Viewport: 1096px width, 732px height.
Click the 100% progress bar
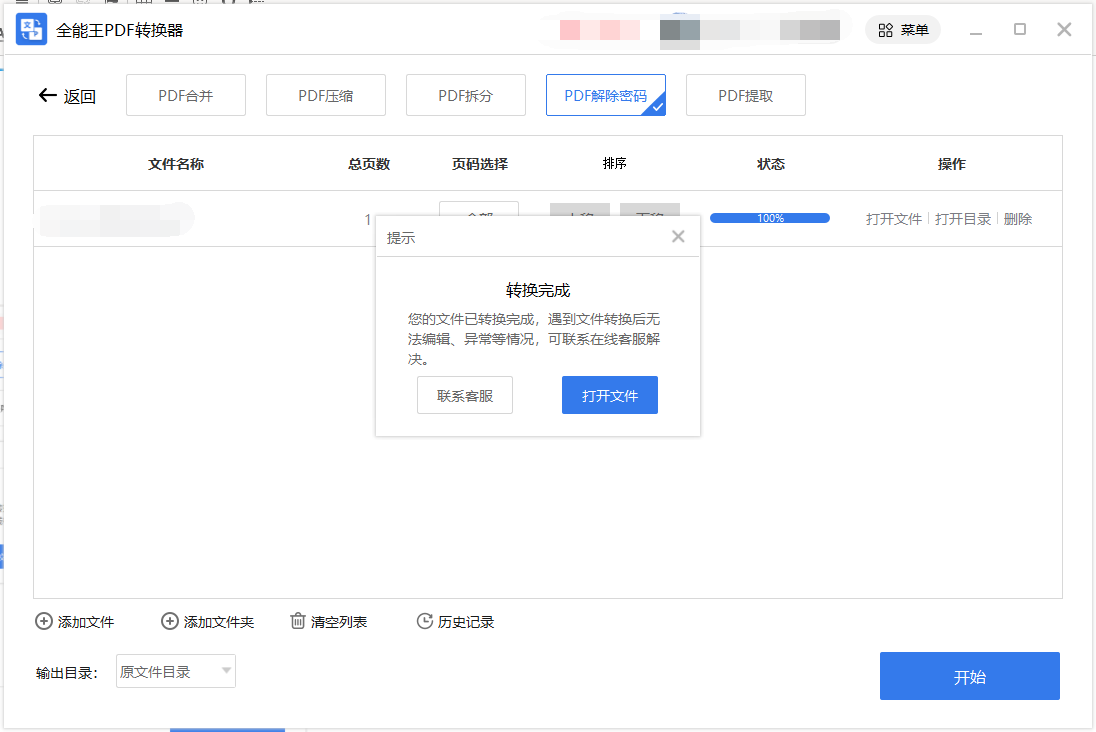769,217
